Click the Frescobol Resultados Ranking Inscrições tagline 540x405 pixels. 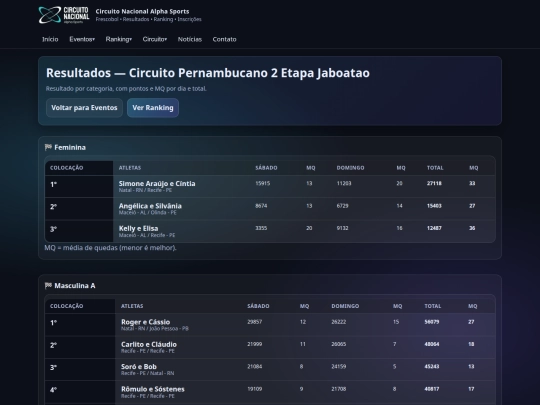[148, 19]
